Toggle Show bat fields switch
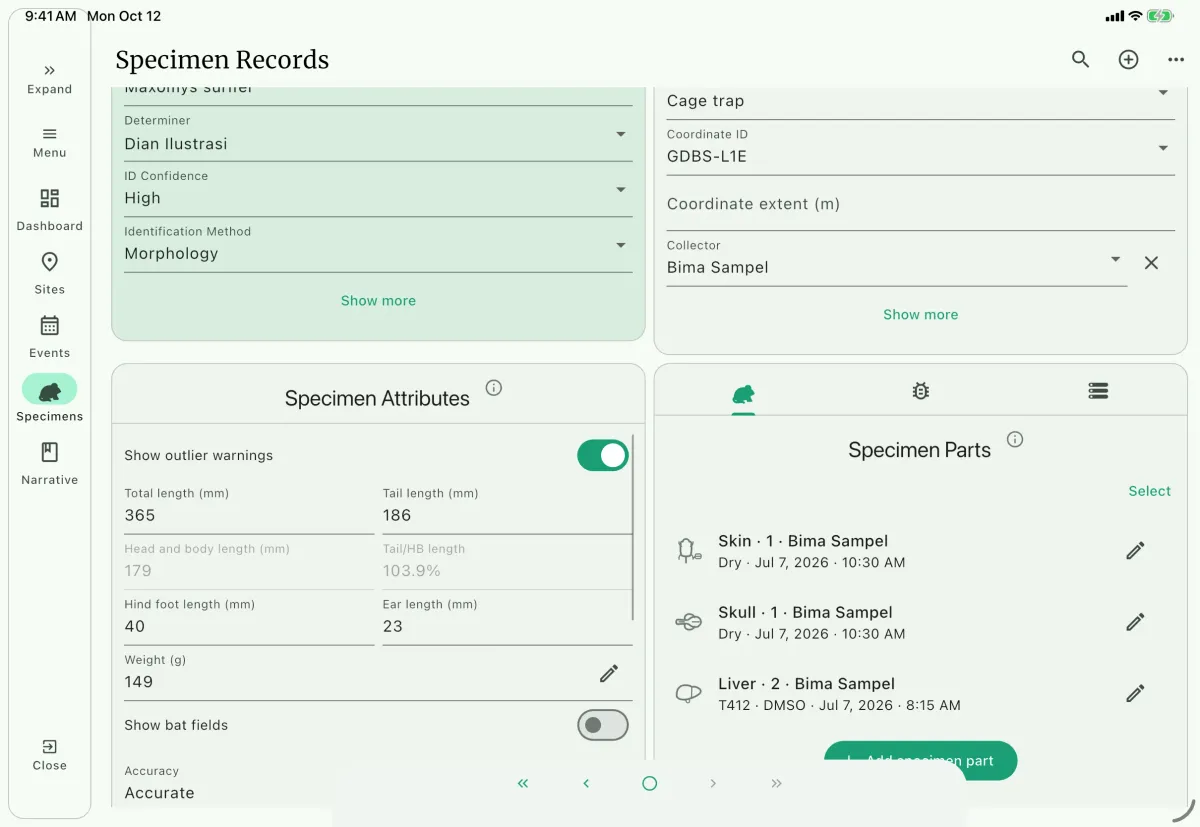 click(603, 725)
